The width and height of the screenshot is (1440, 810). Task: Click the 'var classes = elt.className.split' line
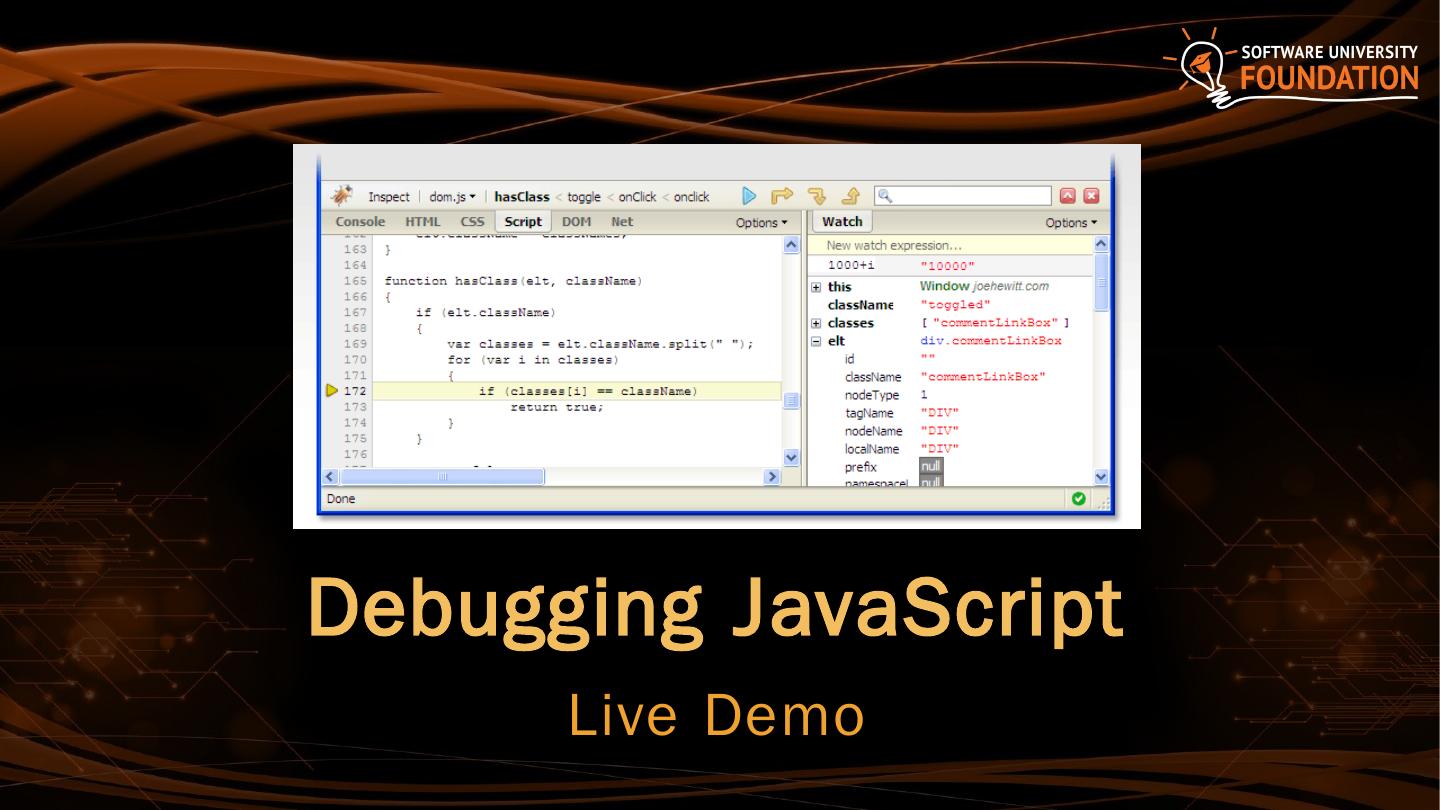pyautogui.click(x=600, y=344)
